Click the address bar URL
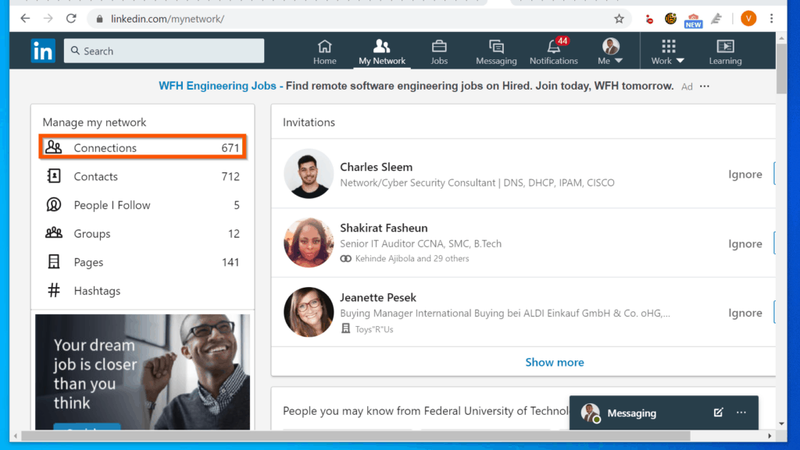Image resolution: width=800 pixels, height=450 pixels. [x=167, y=19]
